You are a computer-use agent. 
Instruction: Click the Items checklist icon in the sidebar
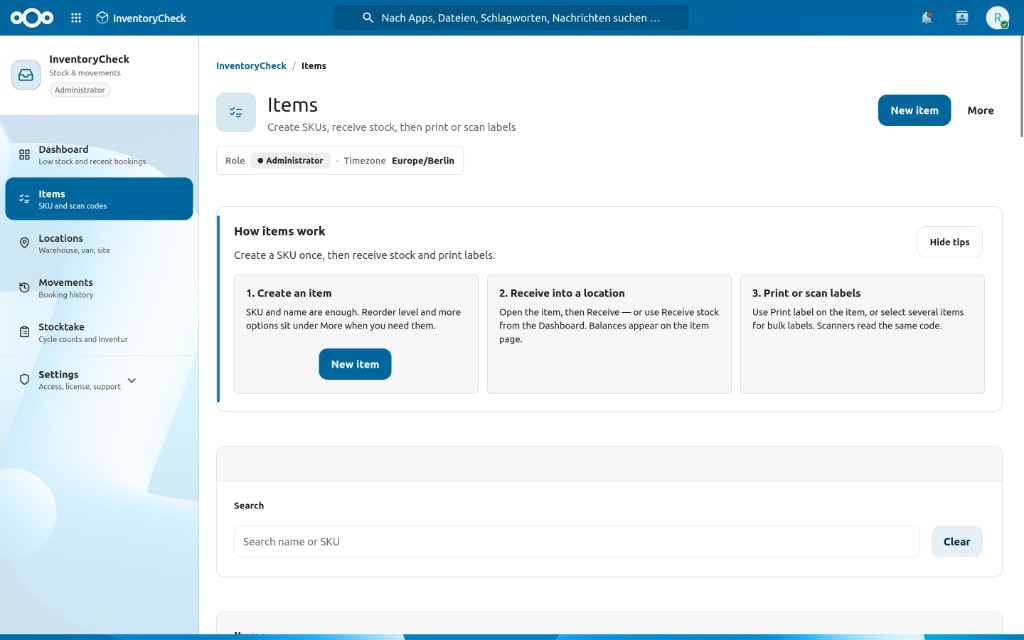pos(24,199)
